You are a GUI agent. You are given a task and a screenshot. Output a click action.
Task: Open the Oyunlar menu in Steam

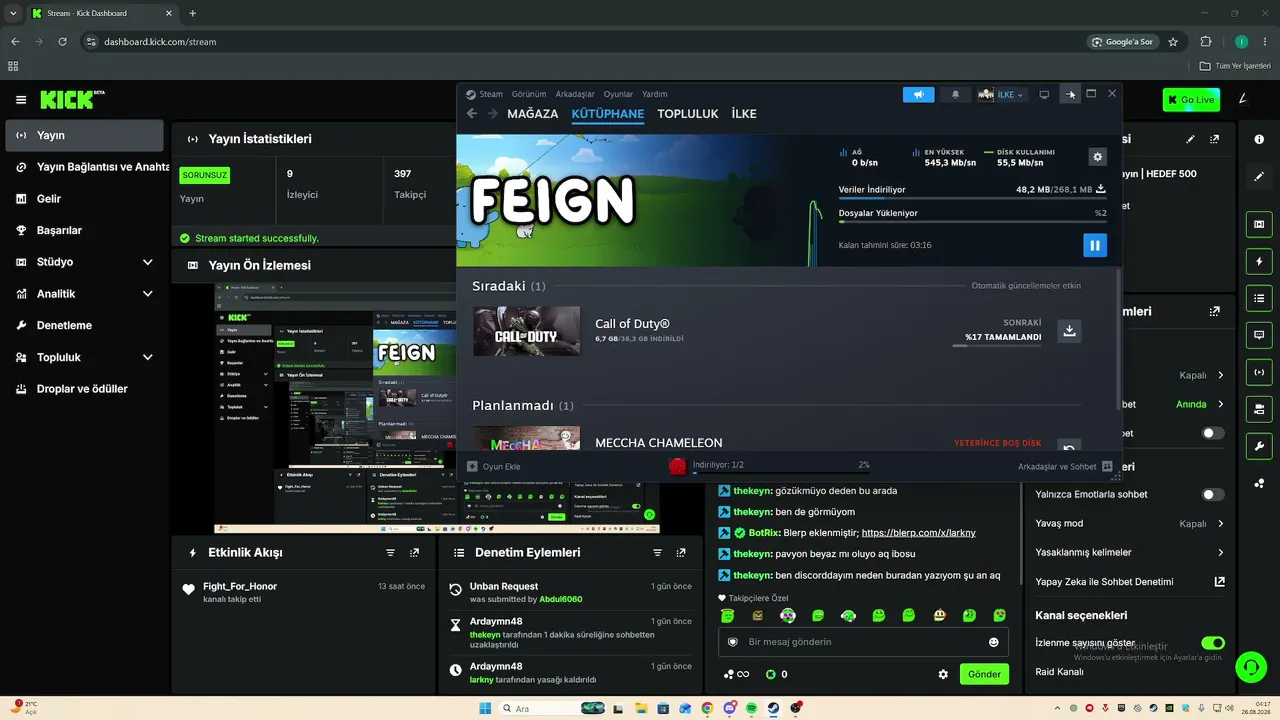pos(618,94)
